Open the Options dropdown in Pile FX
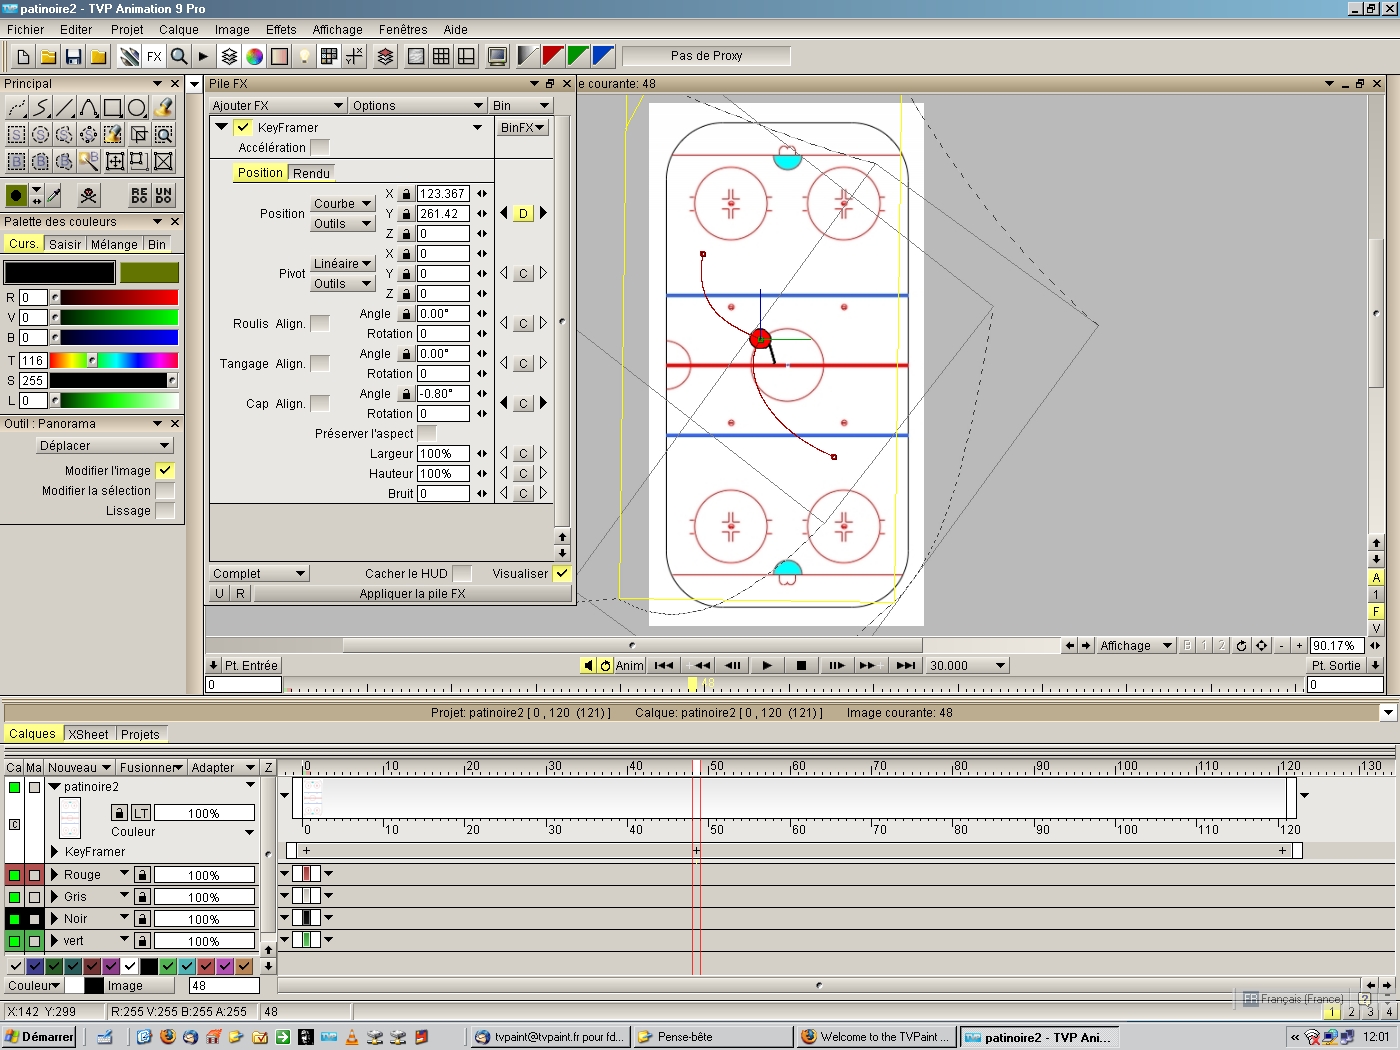Viewport: 1400px width, 1050px height. [x=418, y=105]
